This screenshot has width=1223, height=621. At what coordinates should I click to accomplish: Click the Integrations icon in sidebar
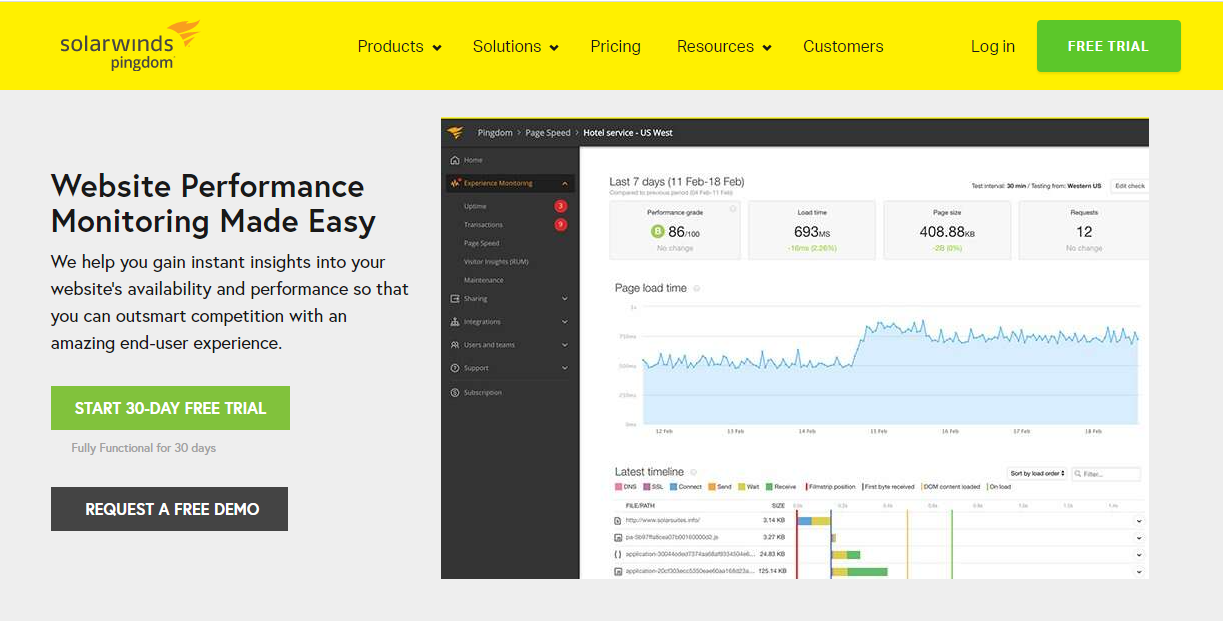[455, 322]
